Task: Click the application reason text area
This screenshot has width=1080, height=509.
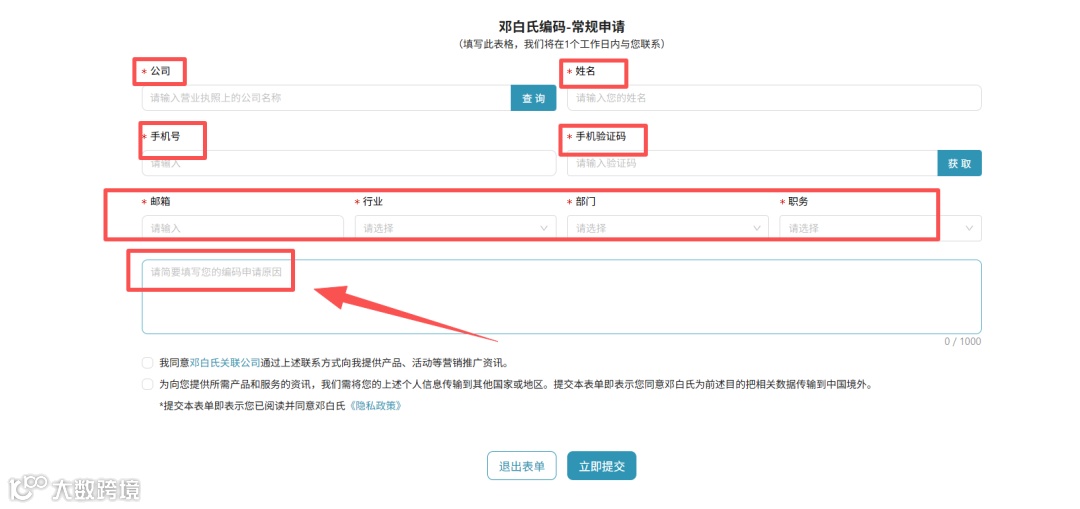Action: 562,297
